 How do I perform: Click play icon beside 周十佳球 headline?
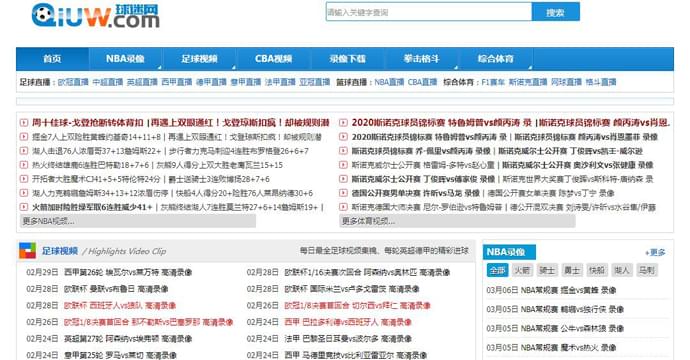24,122
